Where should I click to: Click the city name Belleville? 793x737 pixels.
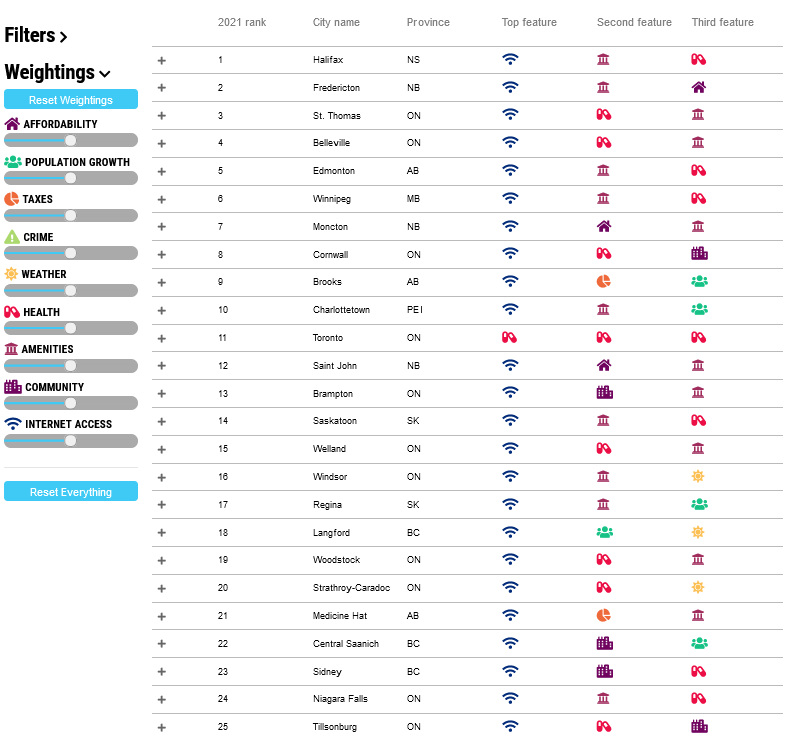click(331, 143)
